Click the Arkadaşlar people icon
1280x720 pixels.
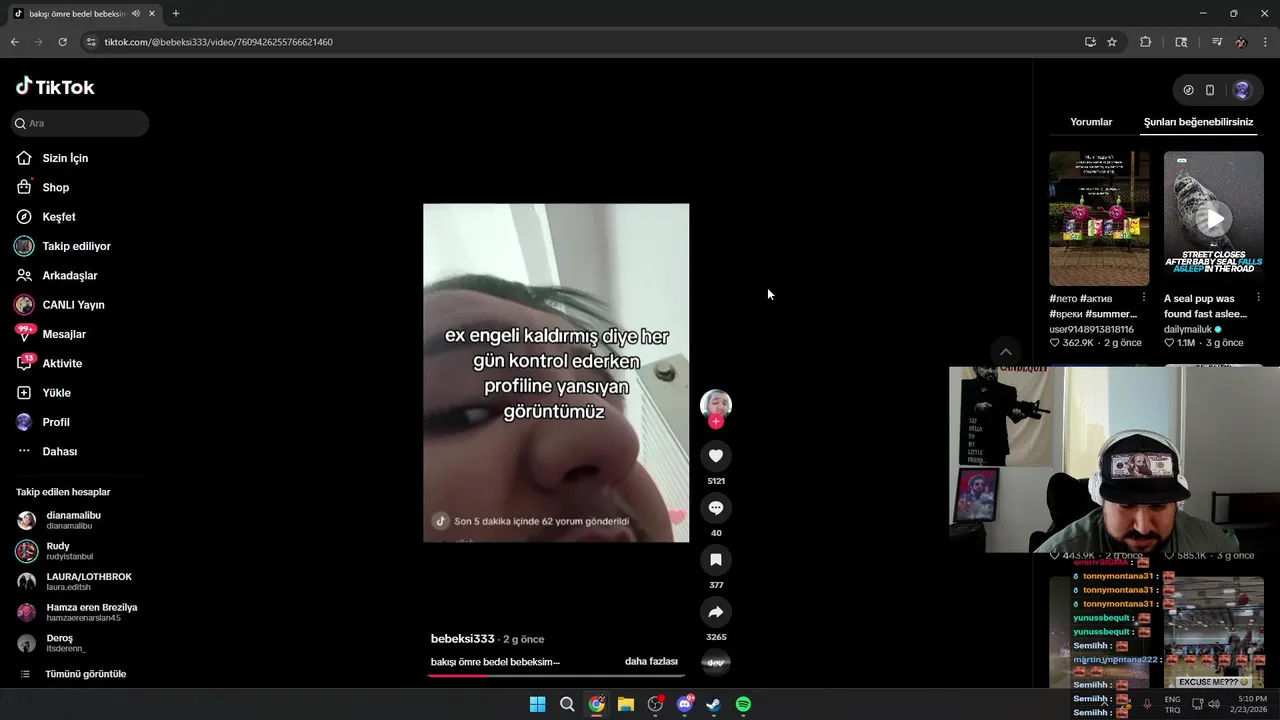pyautogui.click(x=24, y=275)
